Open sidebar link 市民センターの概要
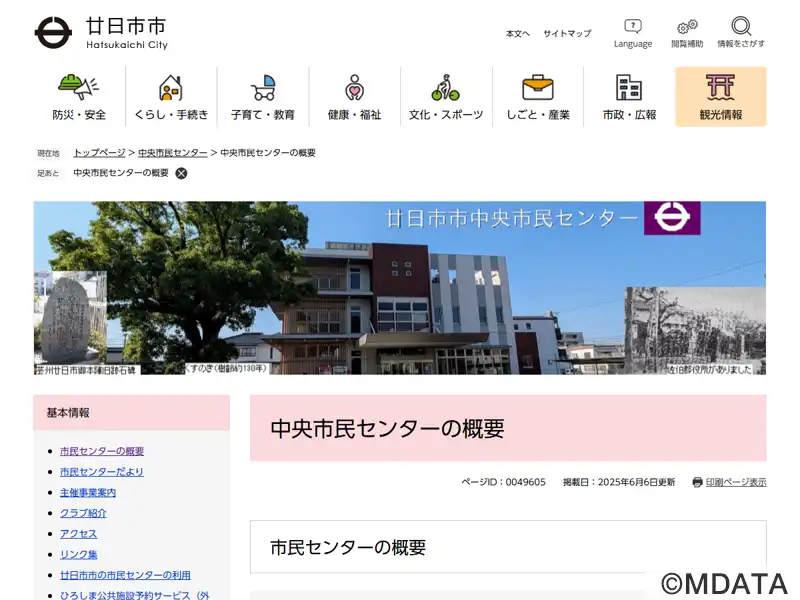The width and height of the screenshot is (800, 600). point(102,451)
